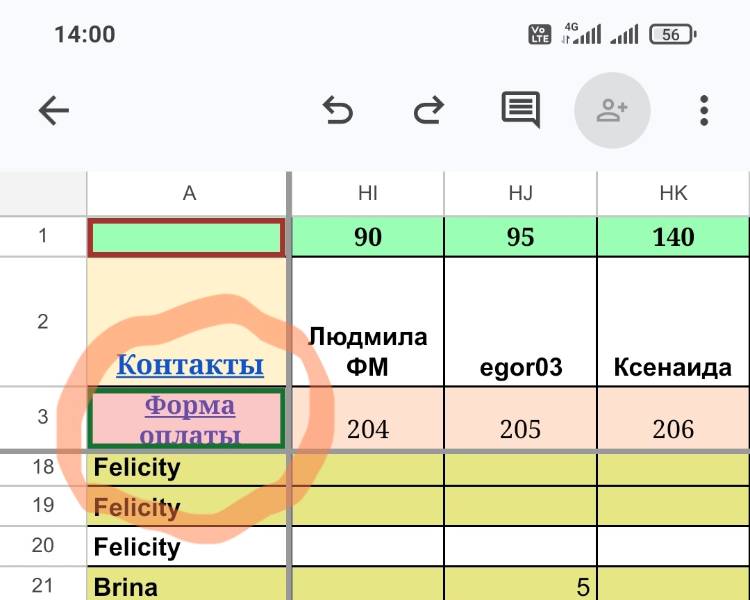Viewport: 750px width, 600px height.
Task: Select the Felicity cell in row 18
Action: click(187, 468)
